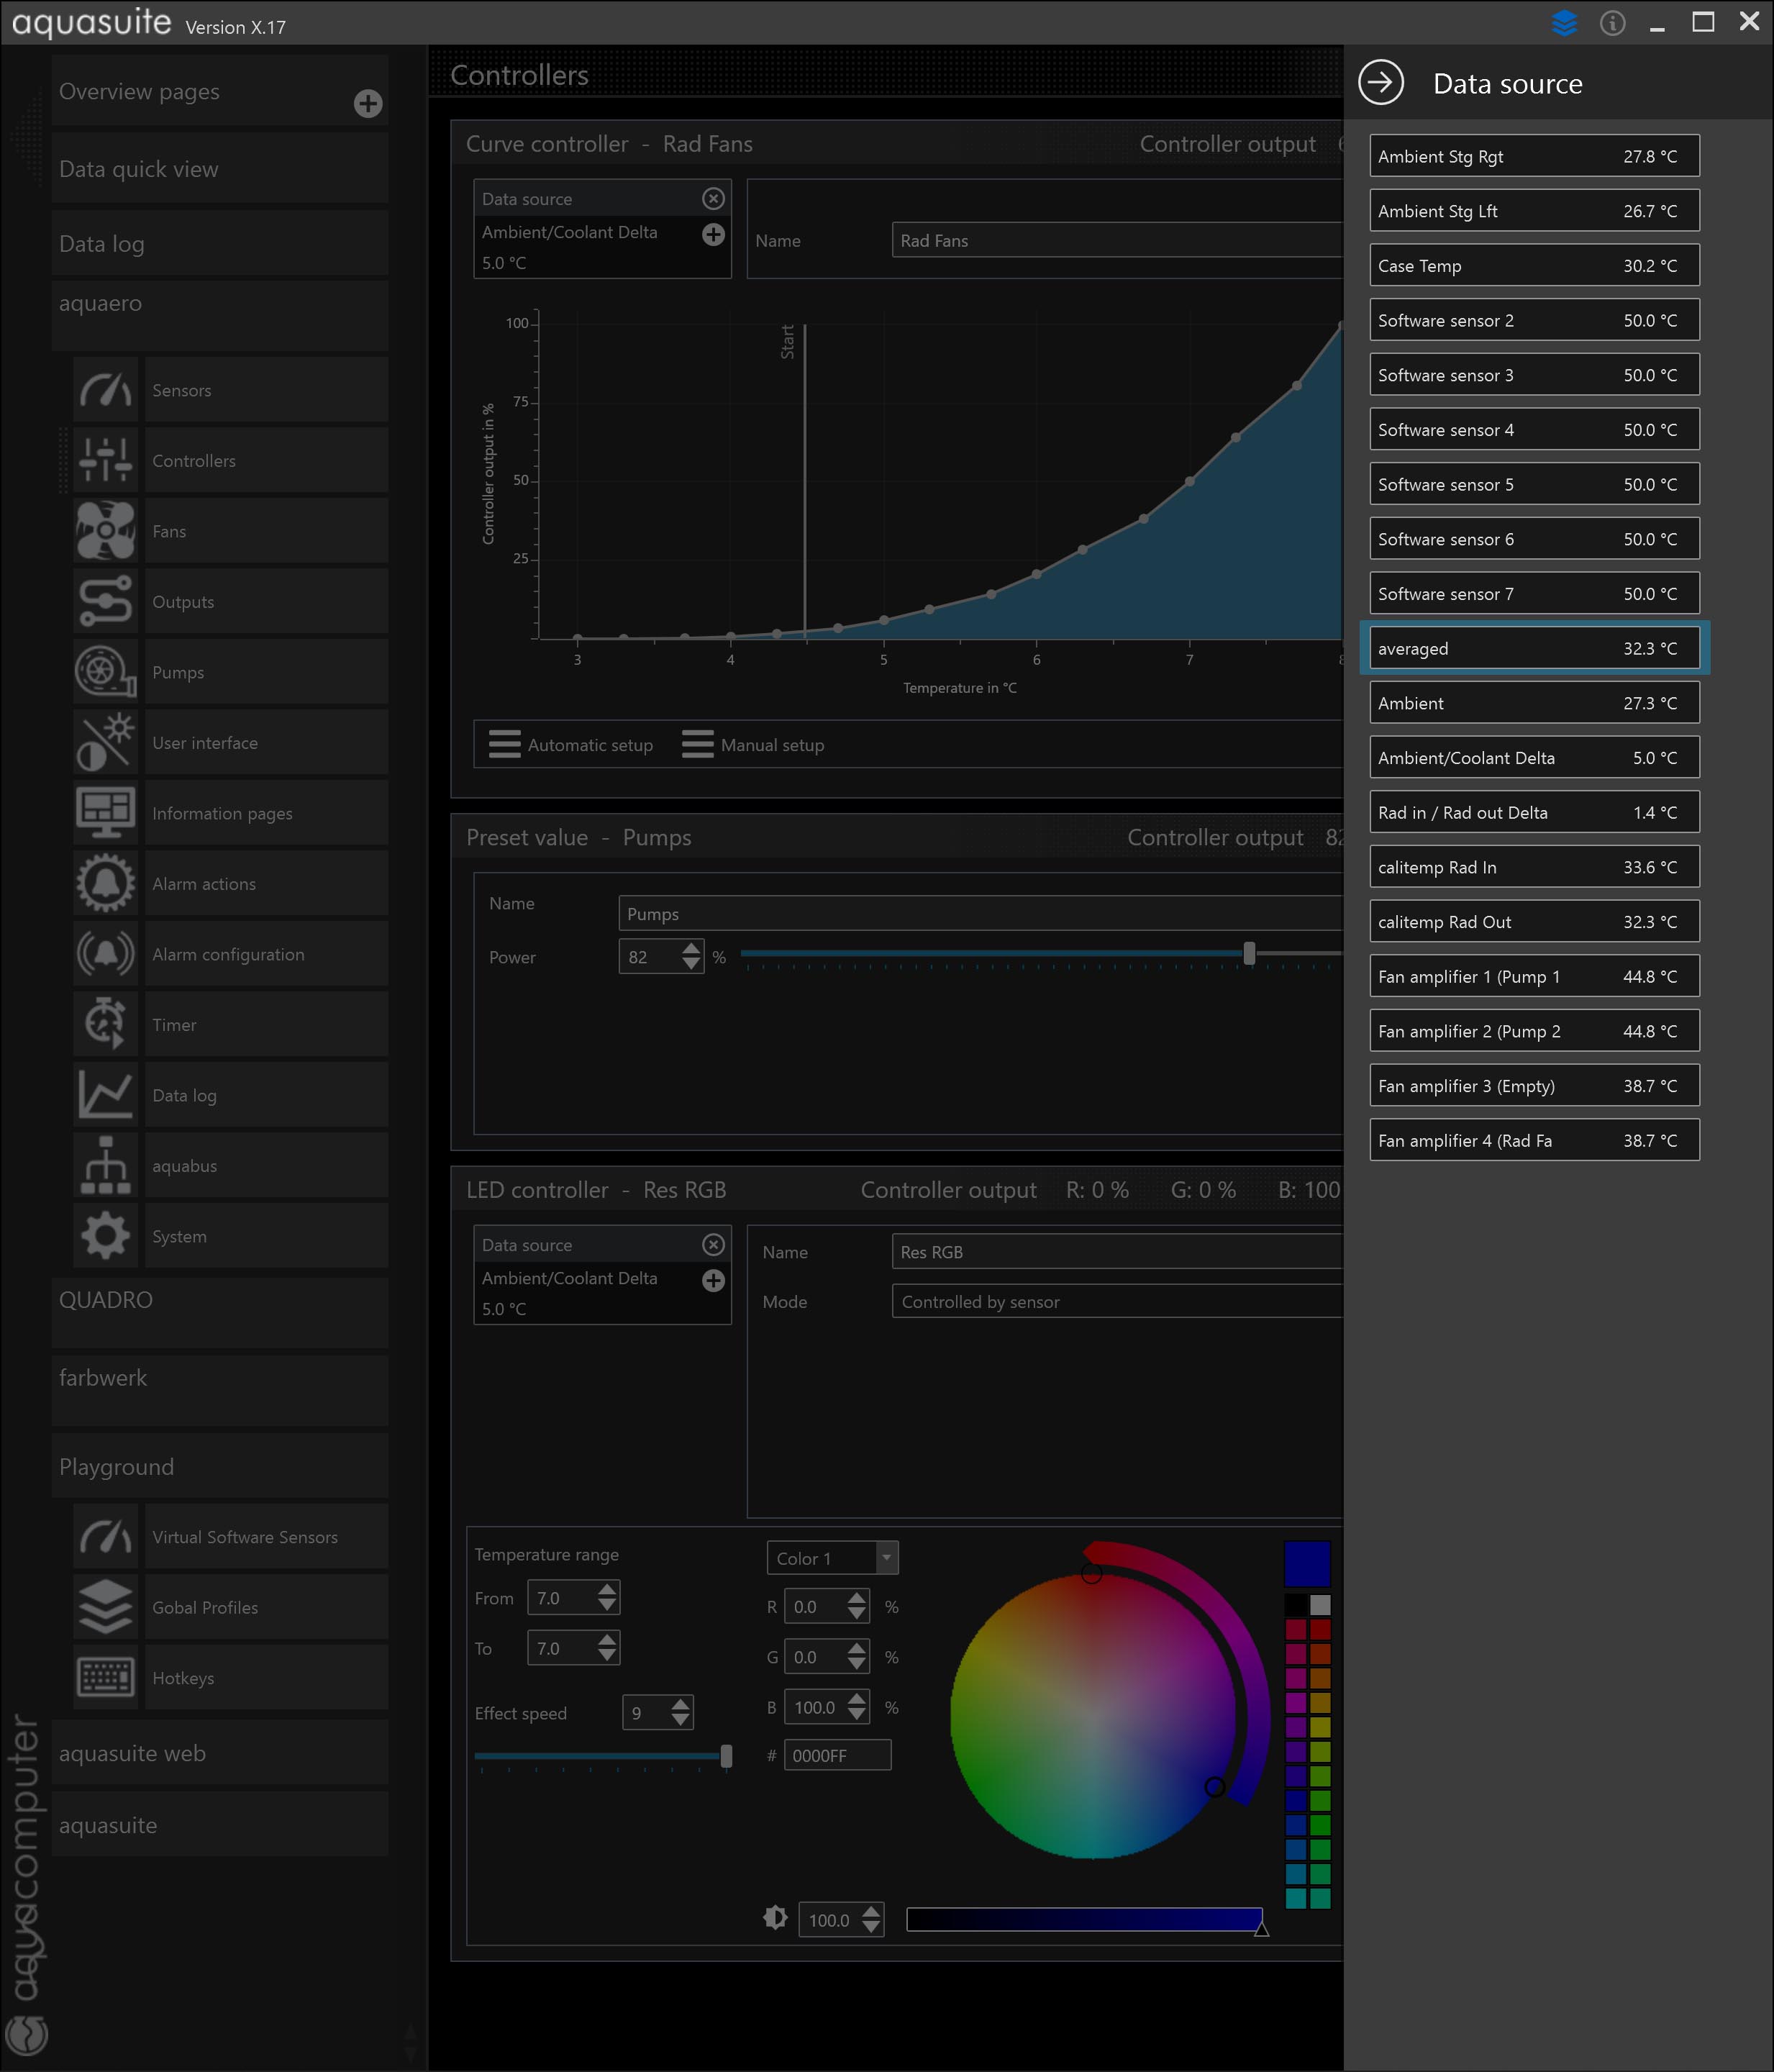Close the Data source panel with arrow icon
The width and height of the screenshot is (1774, 2072).
1381,82
